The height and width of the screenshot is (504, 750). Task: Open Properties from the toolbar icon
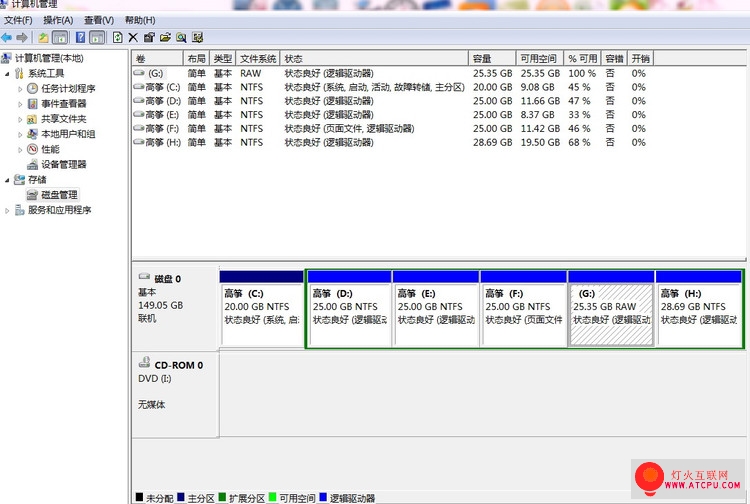[149, 37]
